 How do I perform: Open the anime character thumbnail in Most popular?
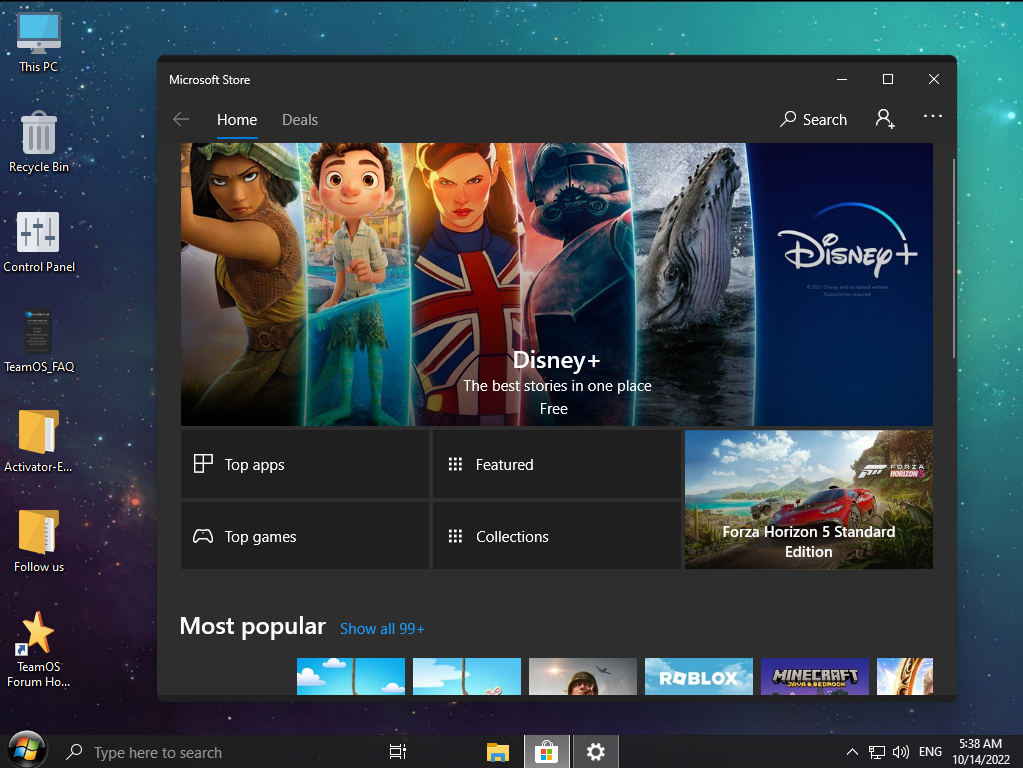[905, 677]
